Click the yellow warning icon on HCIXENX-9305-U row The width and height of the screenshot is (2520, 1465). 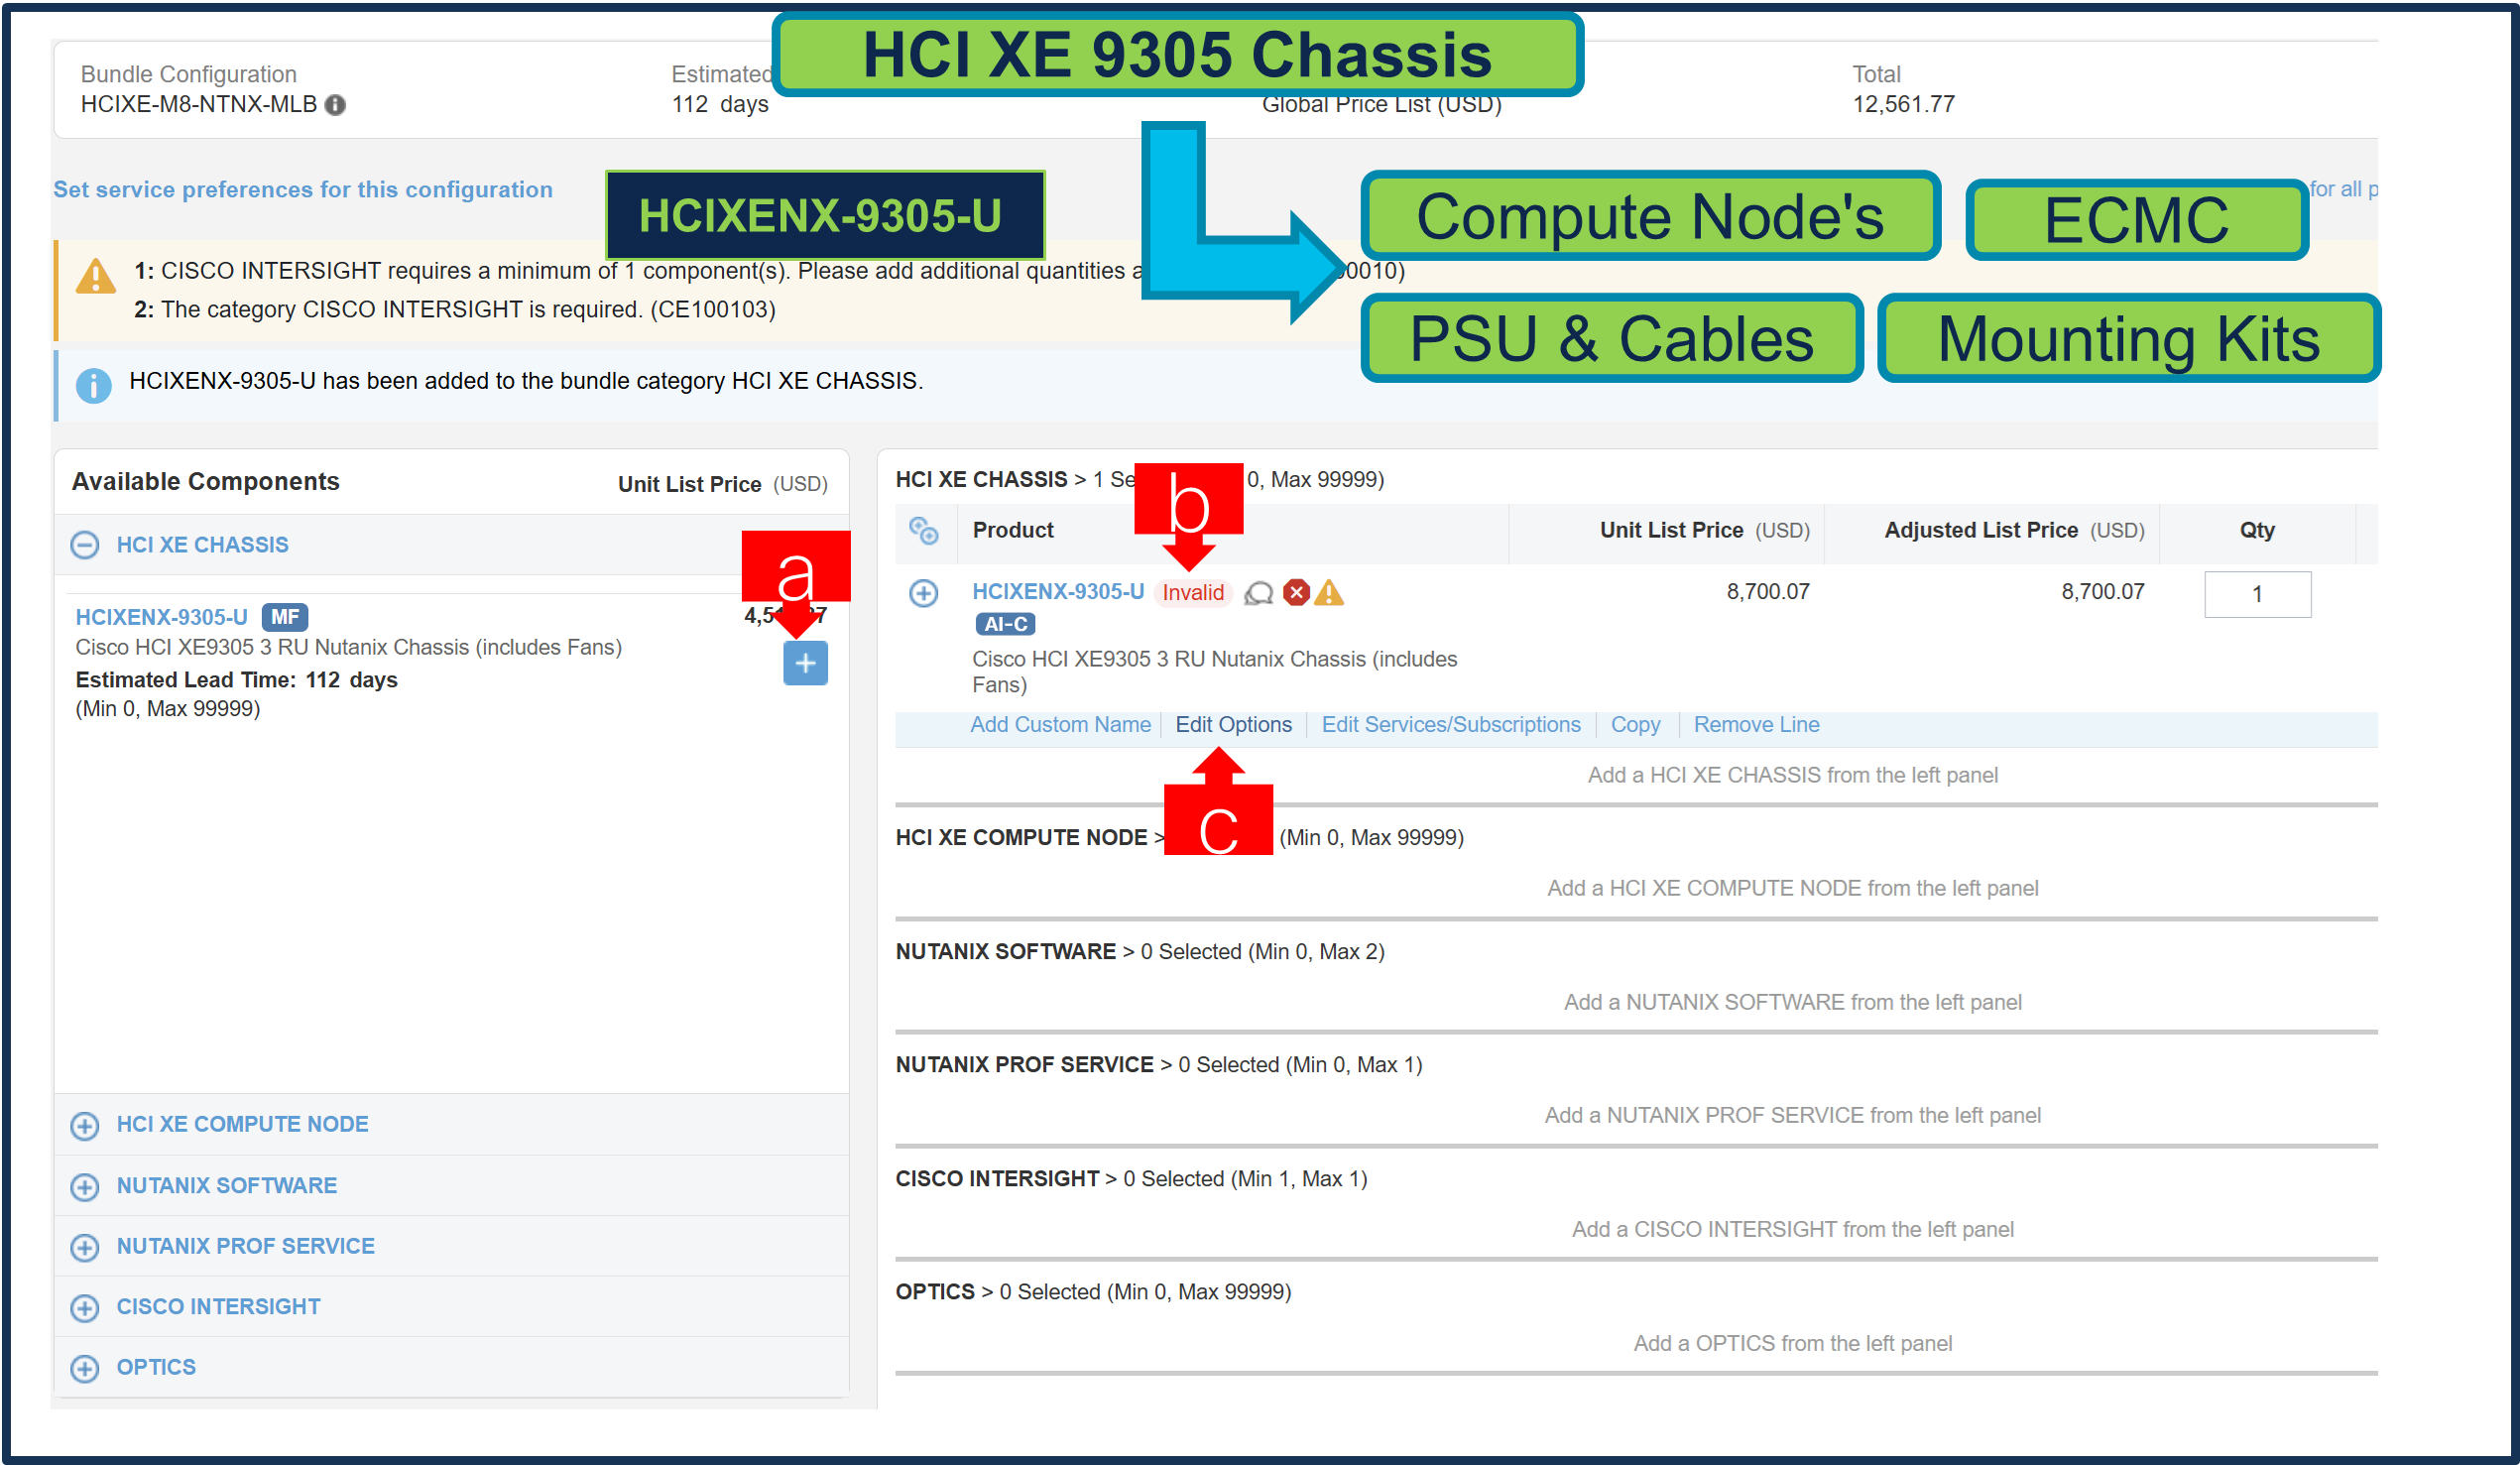pyautogui.click(x=1329, y=592)
